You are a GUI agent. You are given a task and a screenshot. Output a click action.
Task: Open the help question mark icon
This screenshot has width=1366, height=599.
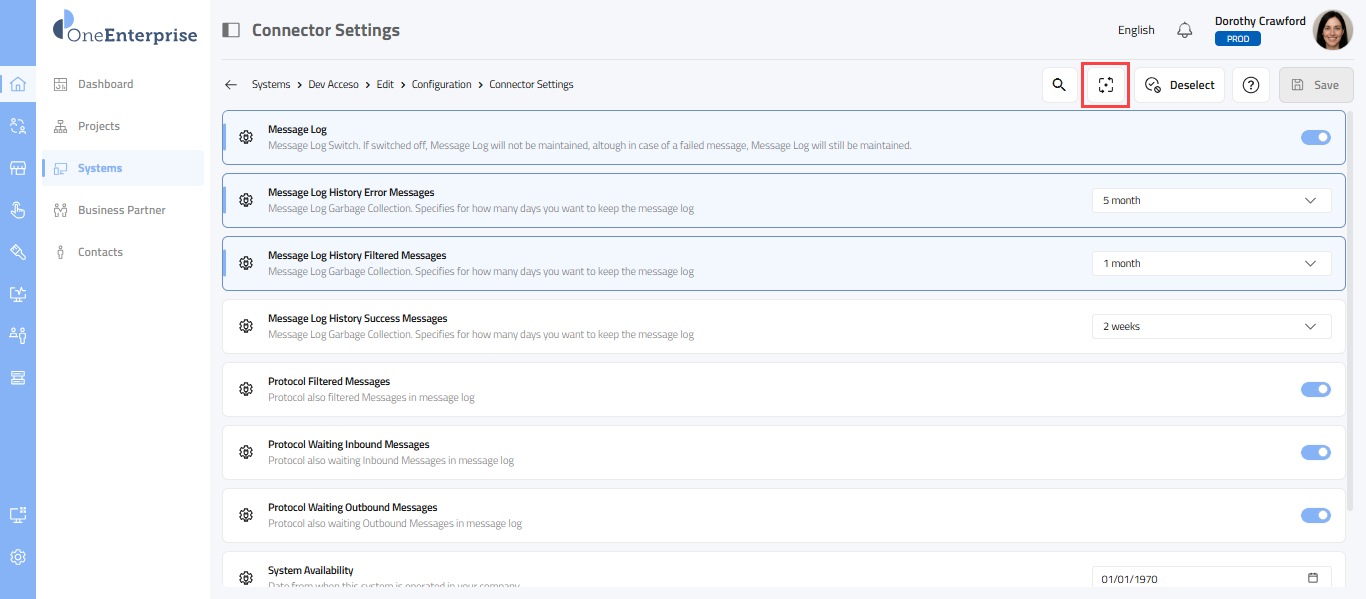(x=1250, y=85)
